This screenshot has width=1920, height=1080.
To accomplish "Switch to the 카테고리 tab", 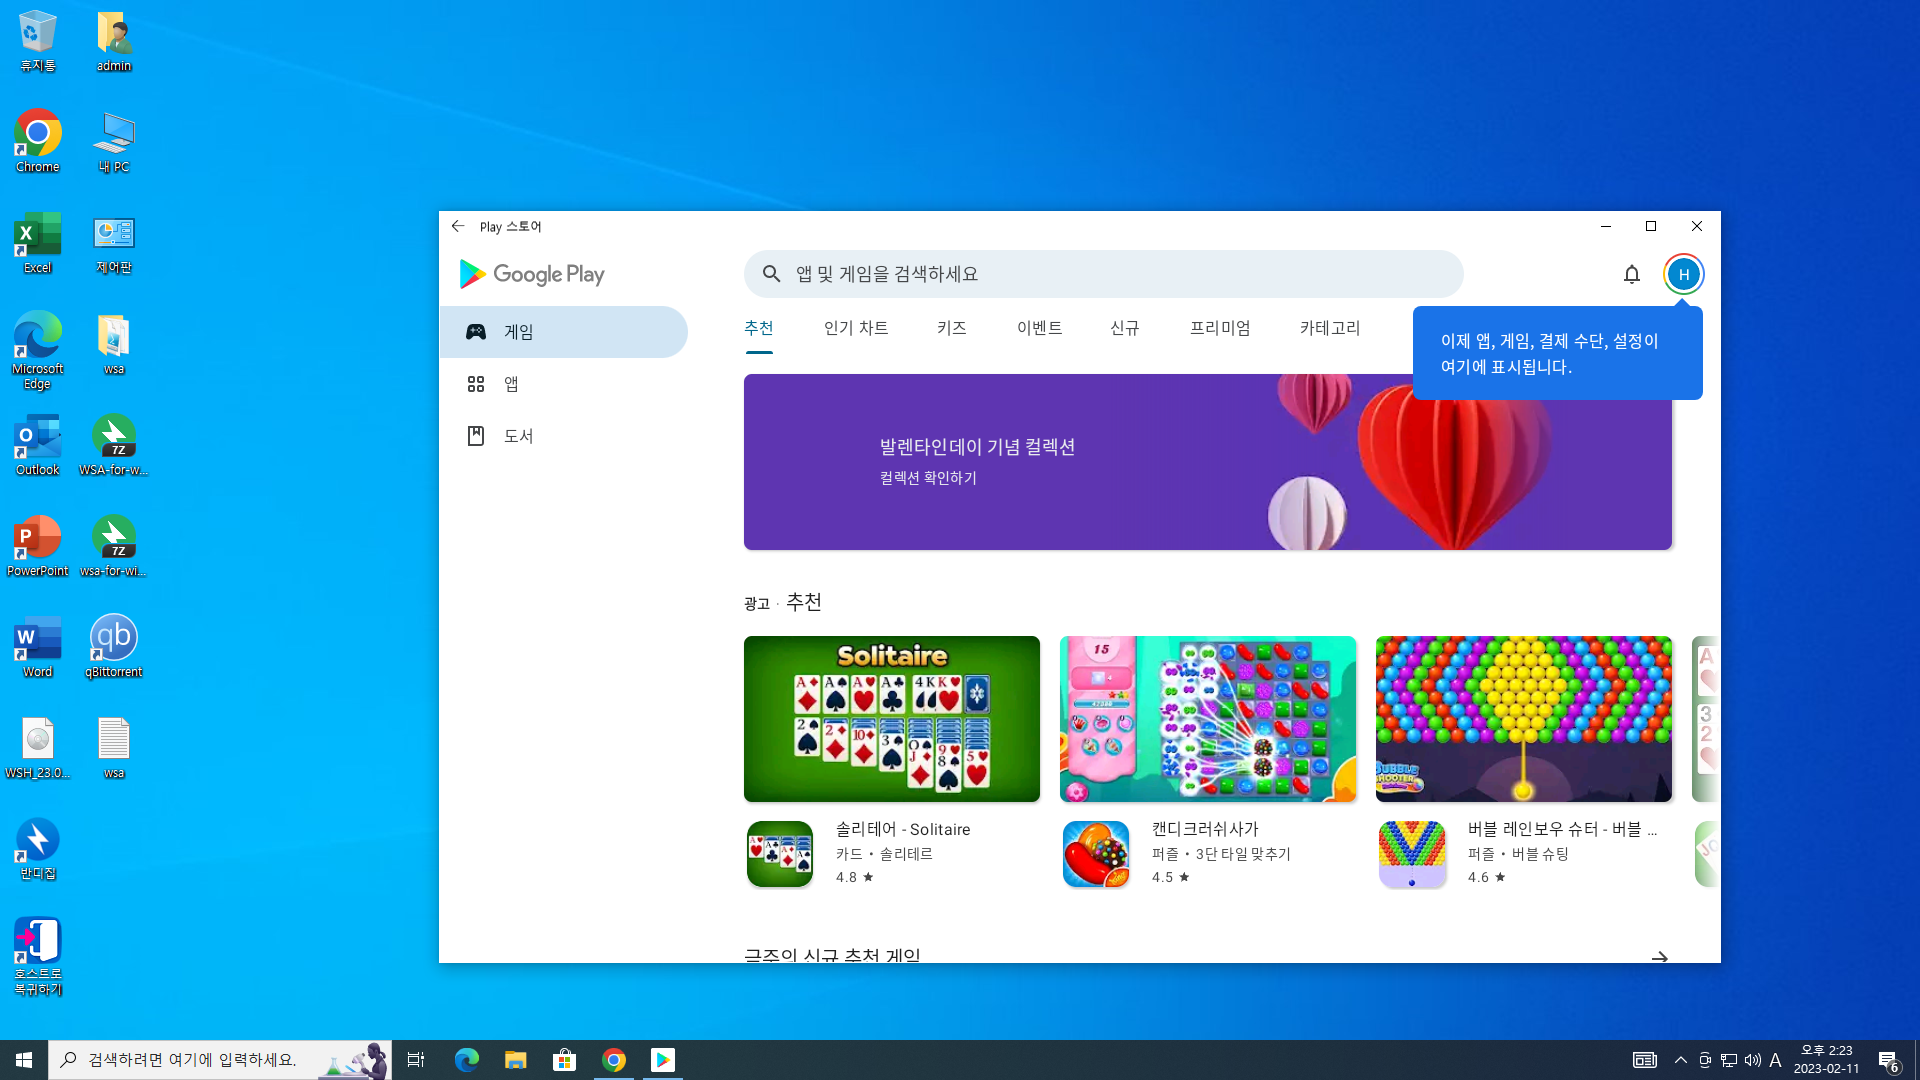I will click(1330, 329).
